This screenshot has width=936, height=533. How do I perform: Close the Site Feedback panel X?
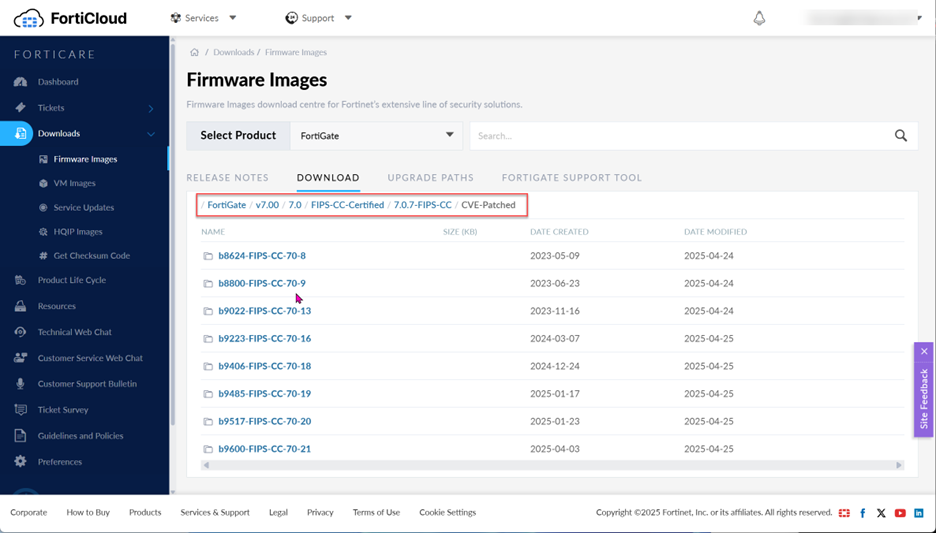924,352
